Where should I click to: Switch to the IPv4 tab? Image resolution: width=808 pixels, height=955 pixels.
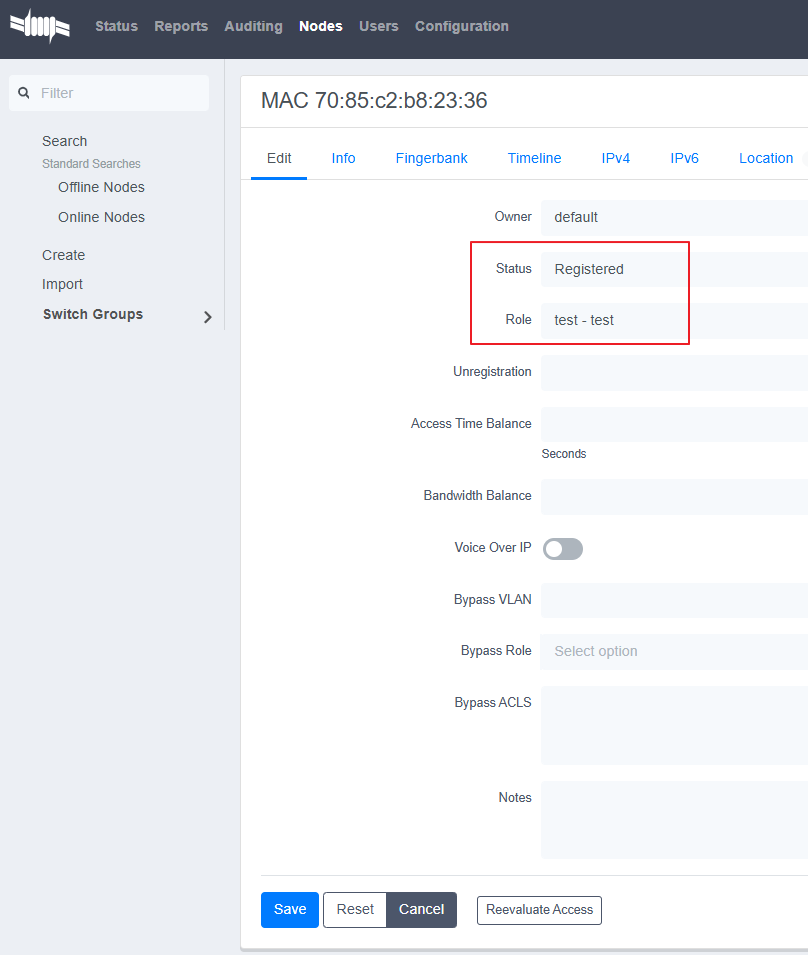tap(616, 158)
